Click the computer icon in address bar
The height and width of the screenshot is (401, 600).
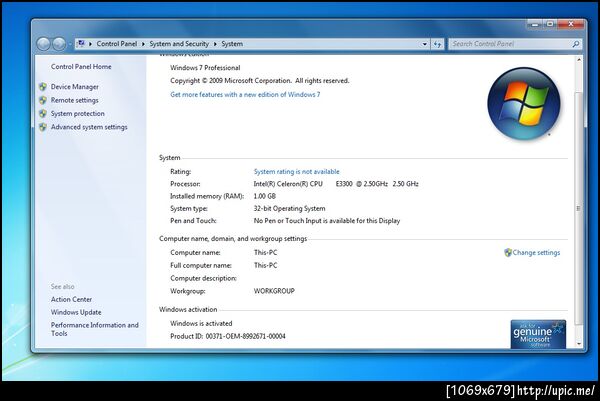pyautogui.click(x=81, y=44)
